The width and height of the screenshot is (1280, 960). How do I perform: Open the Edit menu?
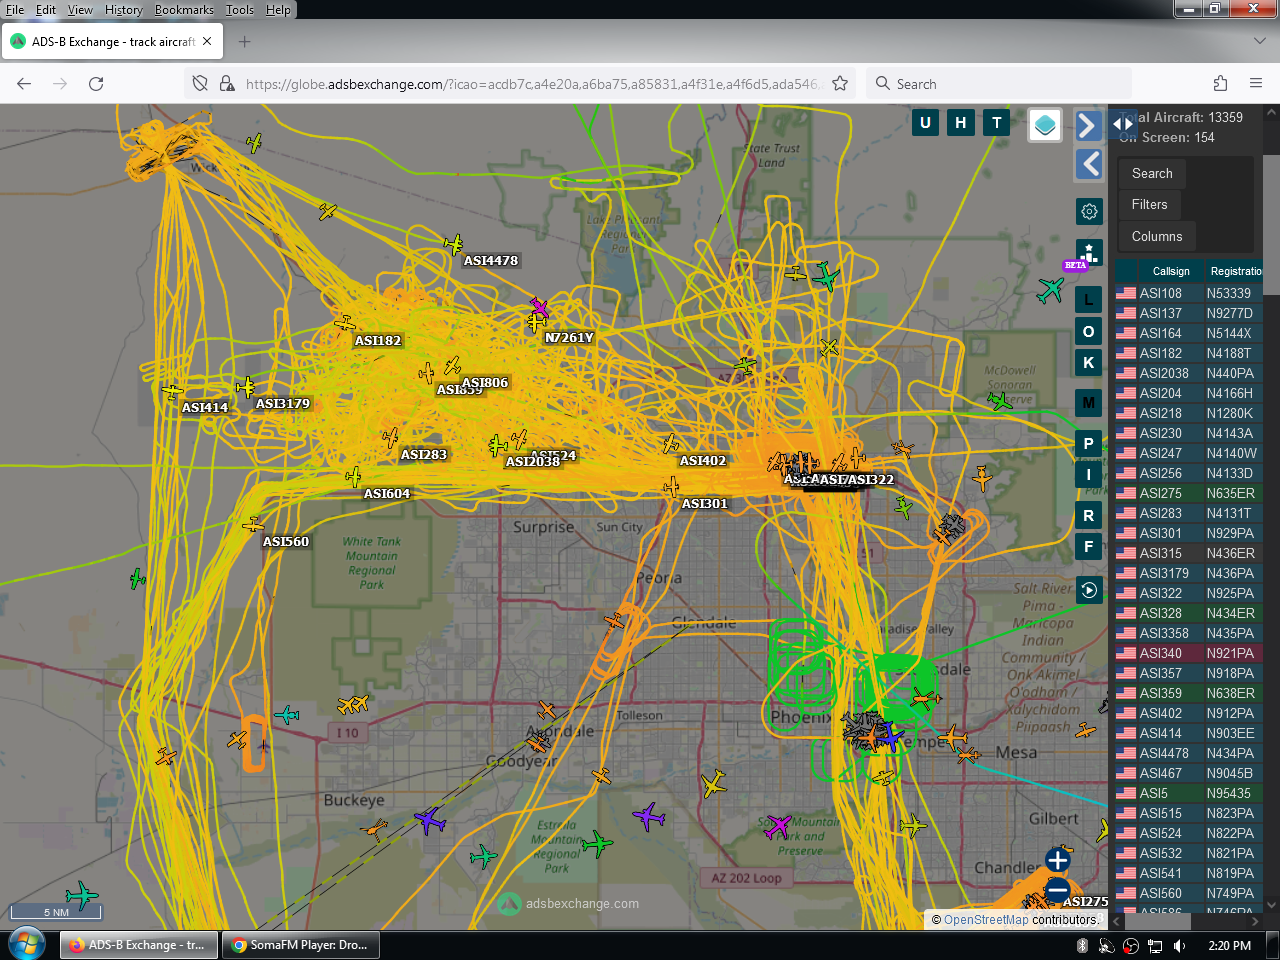(46, 10)
